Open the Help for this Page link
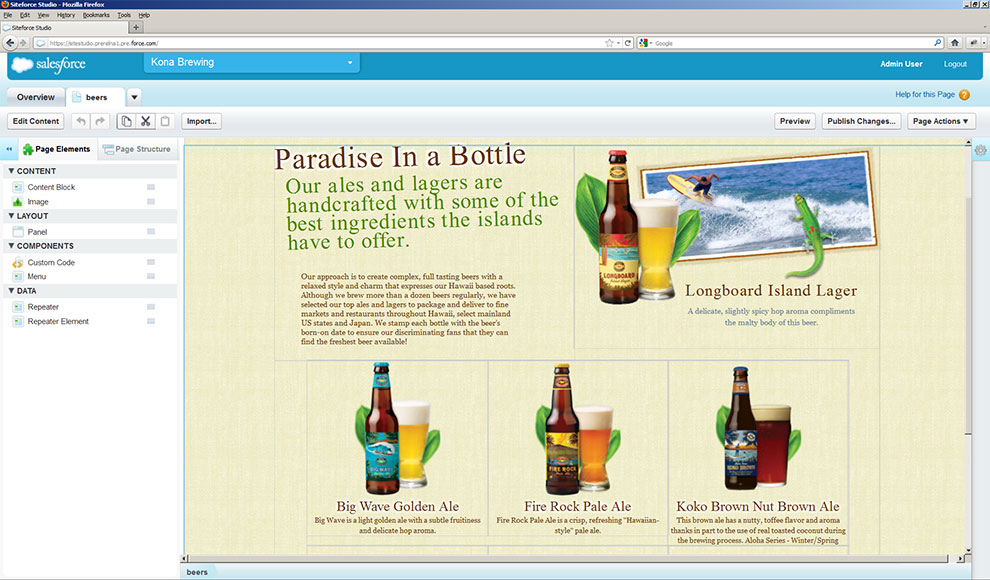 tap(924, 95)
